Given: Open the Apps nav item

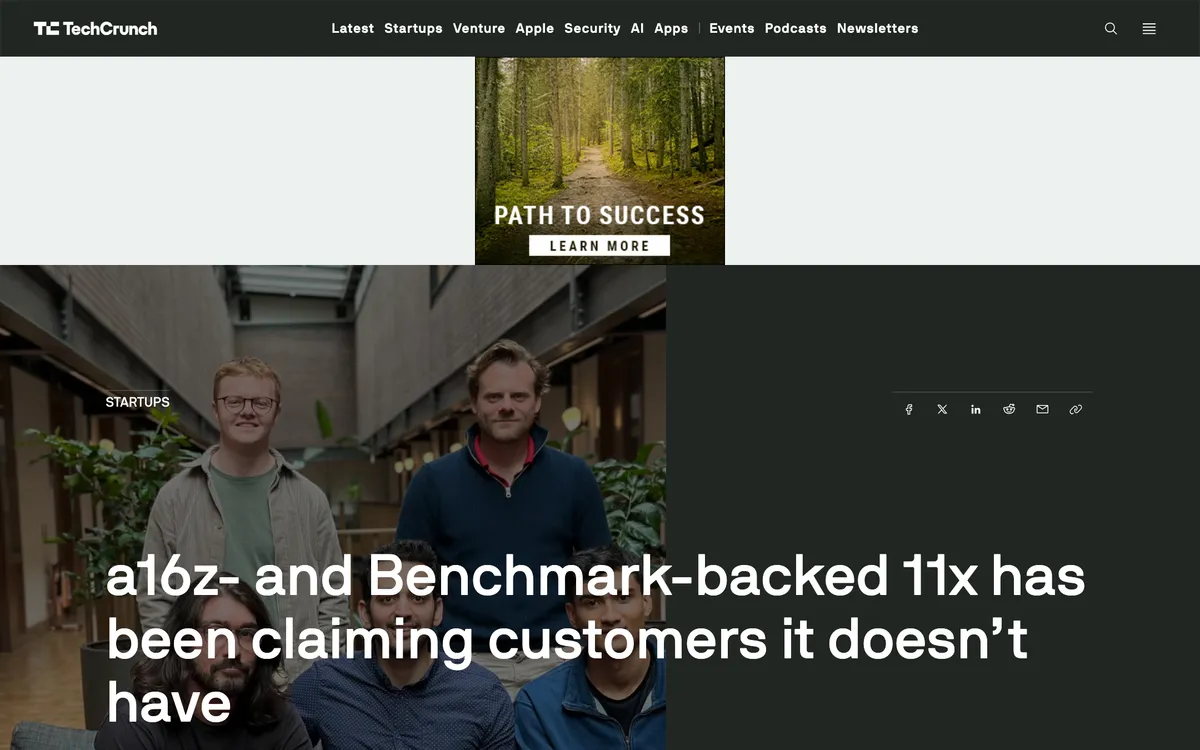Looking at the screenshot, I should [671, 28].
